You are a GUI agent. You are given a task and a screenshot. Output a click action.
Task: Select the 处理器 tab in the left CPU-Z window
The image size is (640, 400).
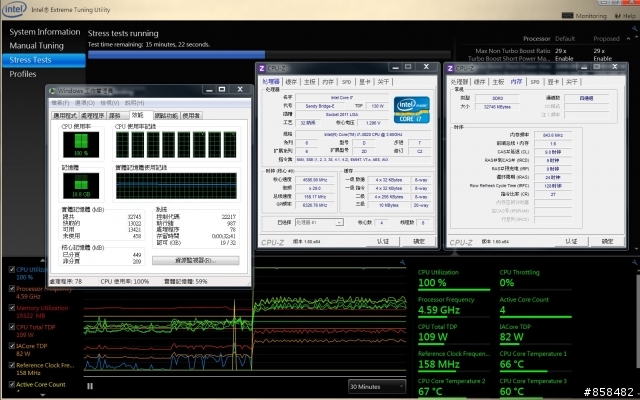271,82
